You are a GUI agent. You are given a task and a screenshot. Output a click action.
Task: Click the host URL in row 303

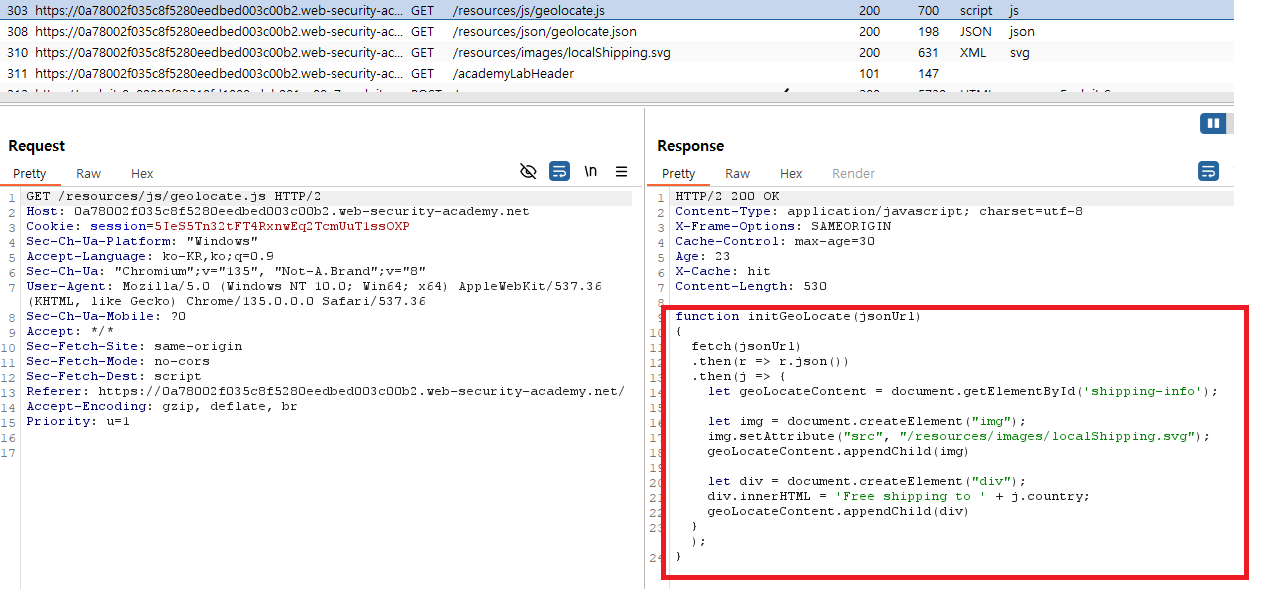[218, 10]
